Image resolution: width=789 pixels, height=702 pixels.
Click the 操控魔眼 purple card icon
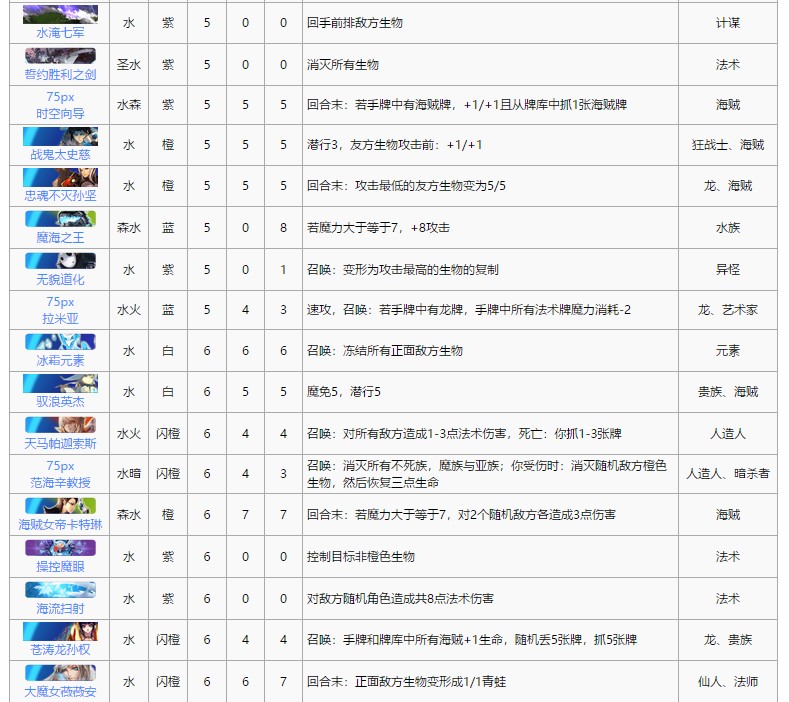tap(60, 548)
